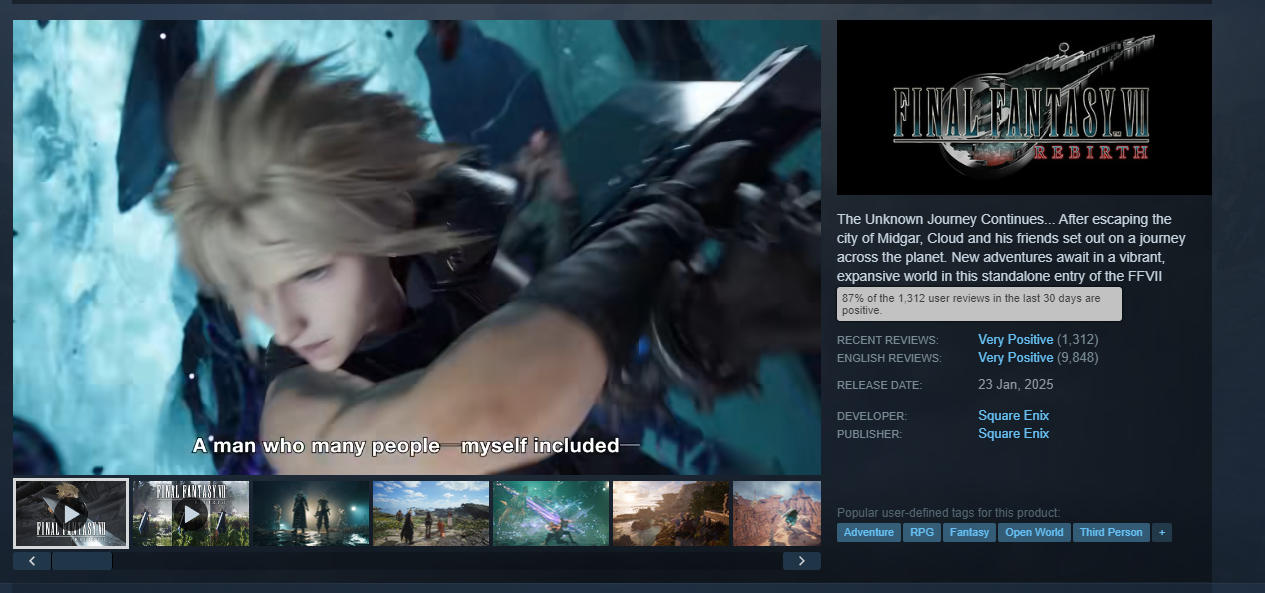Expand more tags with the plus button
The height and width of the screenshot is (593, 1265).
(1162, 533)
